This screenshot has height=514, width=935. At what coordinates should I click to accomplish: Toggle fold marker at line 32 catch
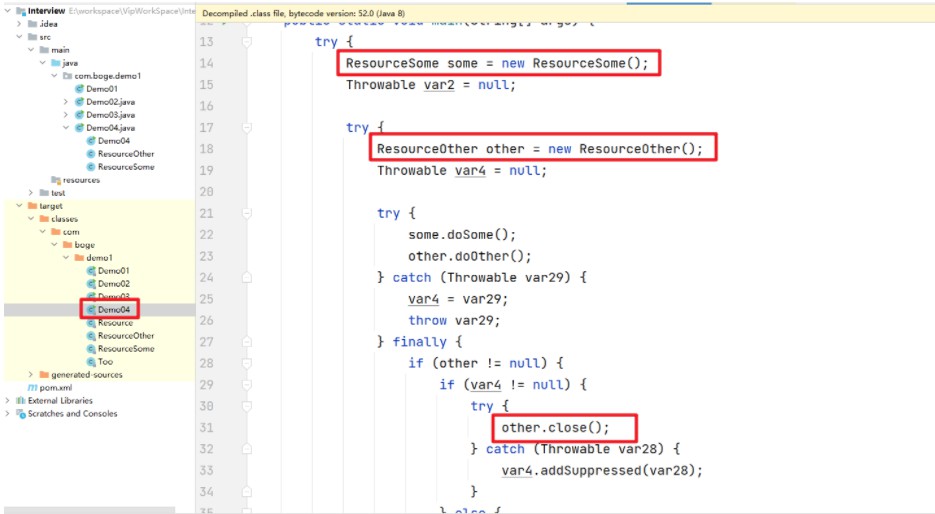[246, 449]
